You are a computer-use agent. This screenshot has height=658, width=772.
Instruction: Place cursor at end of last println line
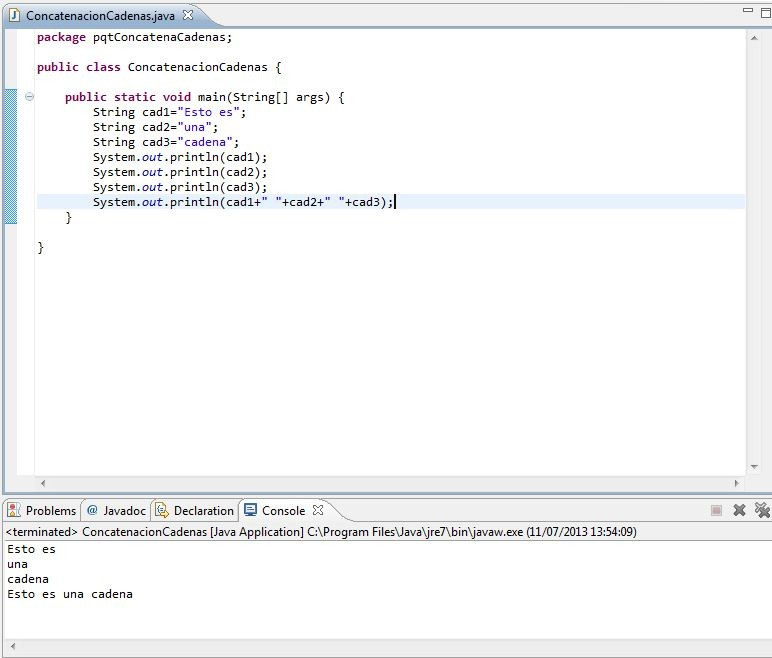point(396,202)
